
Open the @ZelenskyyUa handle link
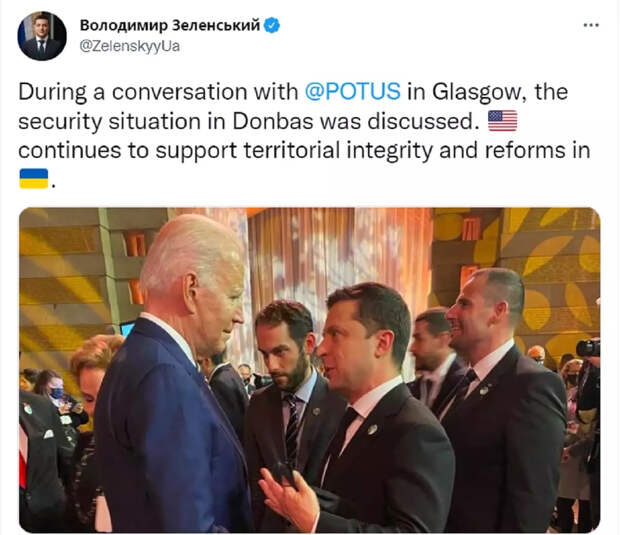point(130,46)
